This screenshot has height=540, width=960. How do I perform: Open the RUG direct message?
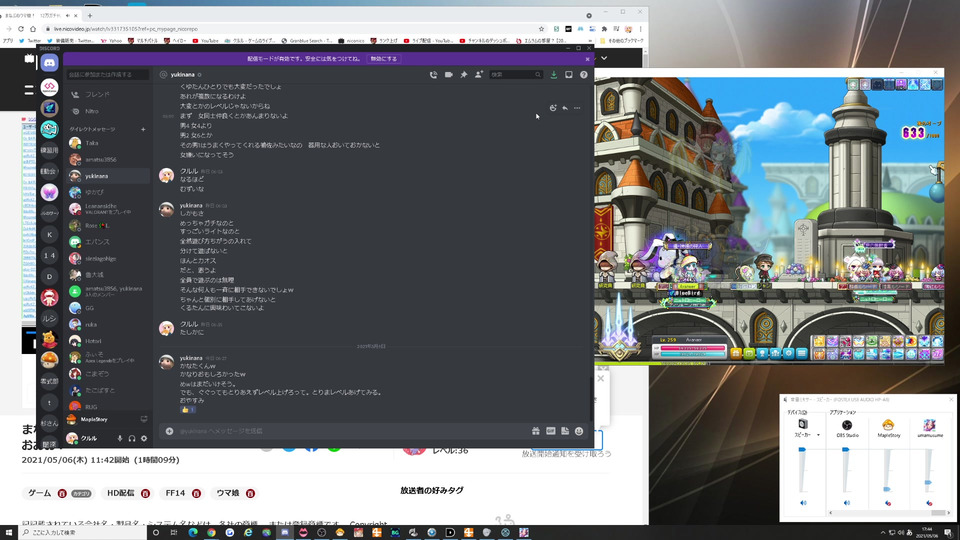click(108, 407)
